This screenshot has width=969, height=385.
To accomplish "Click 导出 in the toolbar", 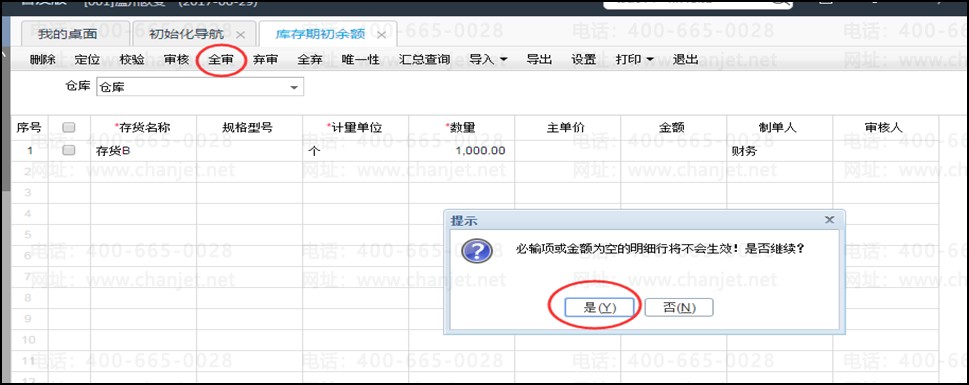I will click(539, 60).
